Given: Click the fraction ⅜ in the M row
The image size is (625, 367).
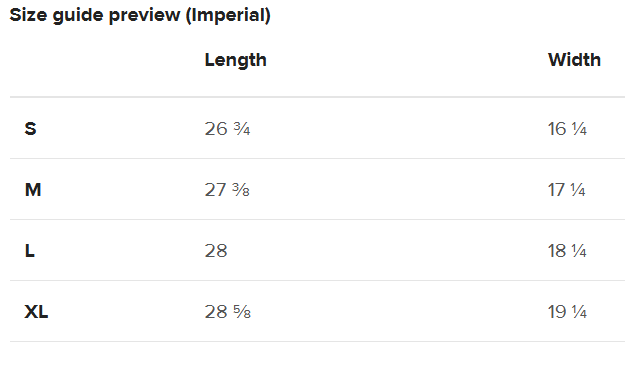Looking at the screenshot, I should point(241,190).
